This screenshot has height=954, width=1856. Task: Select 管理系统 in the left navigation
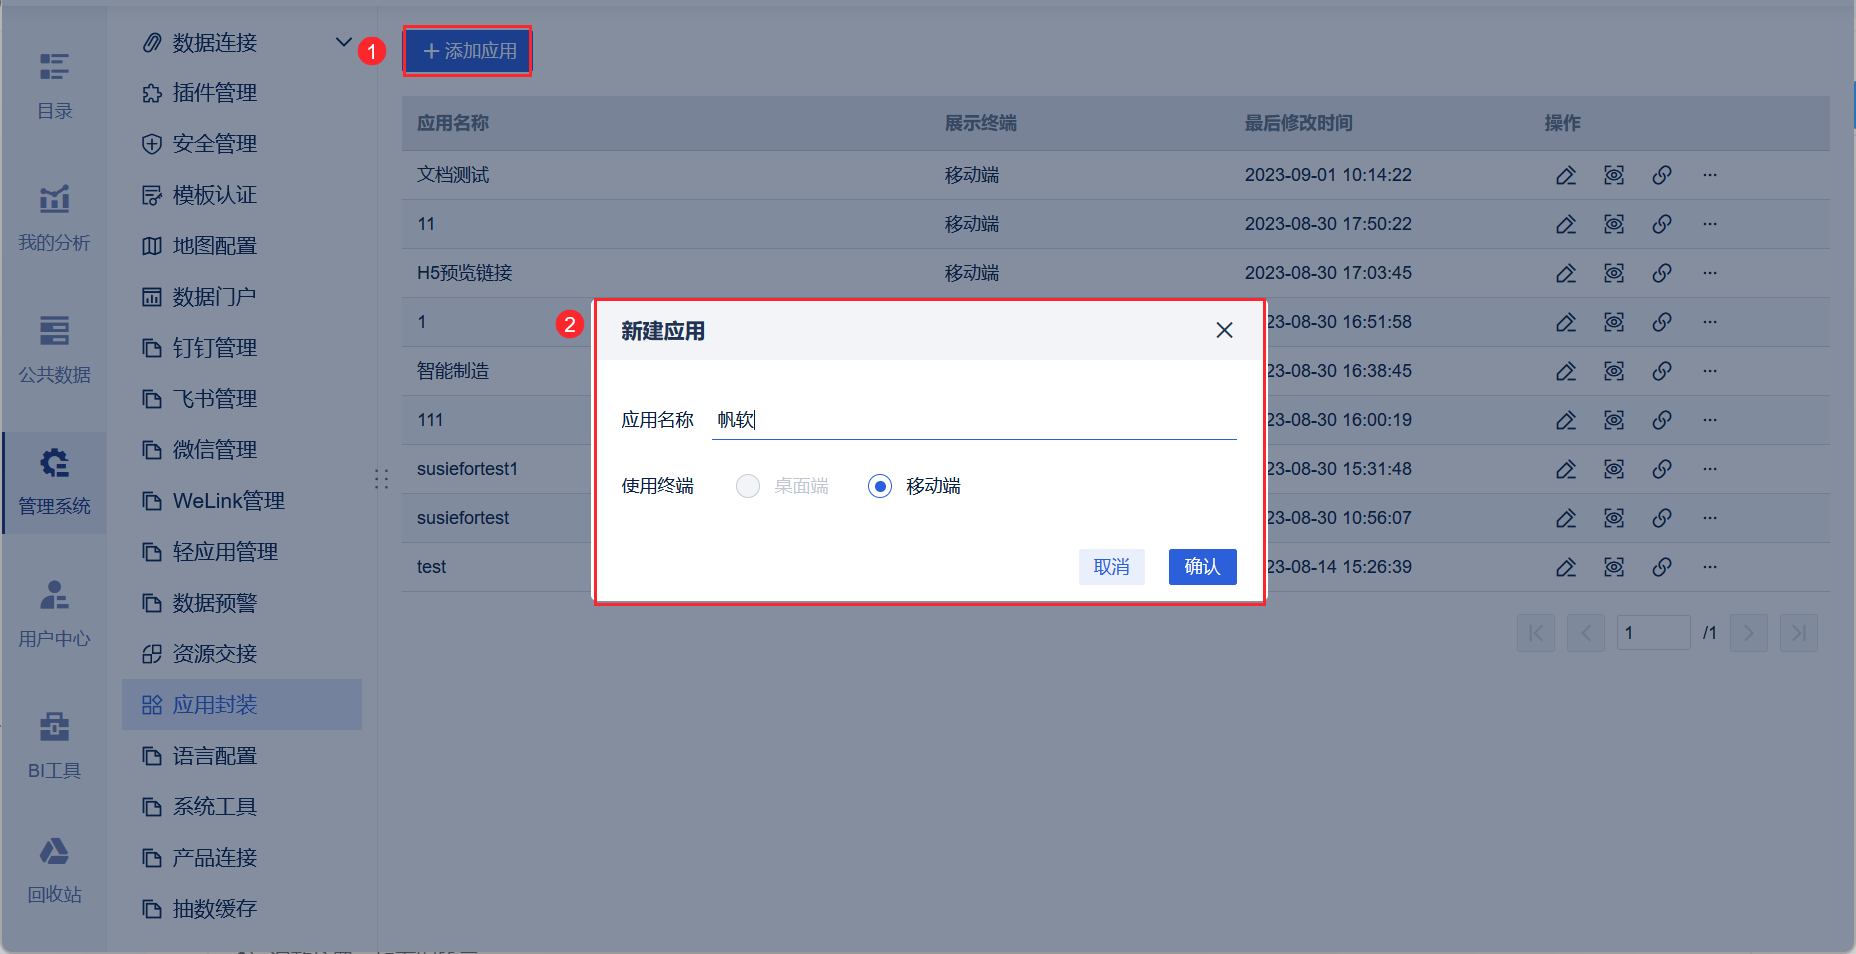(x=54, y=482)
